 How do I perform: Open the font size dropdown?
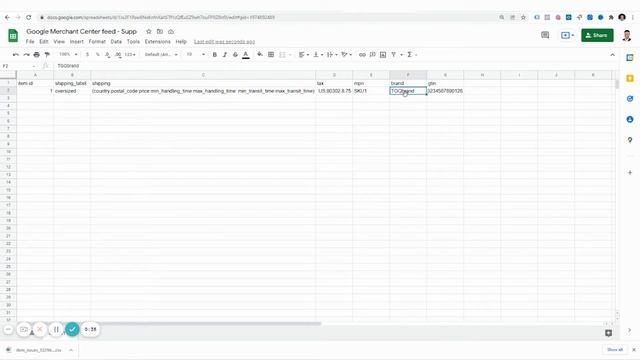[196, 55]
